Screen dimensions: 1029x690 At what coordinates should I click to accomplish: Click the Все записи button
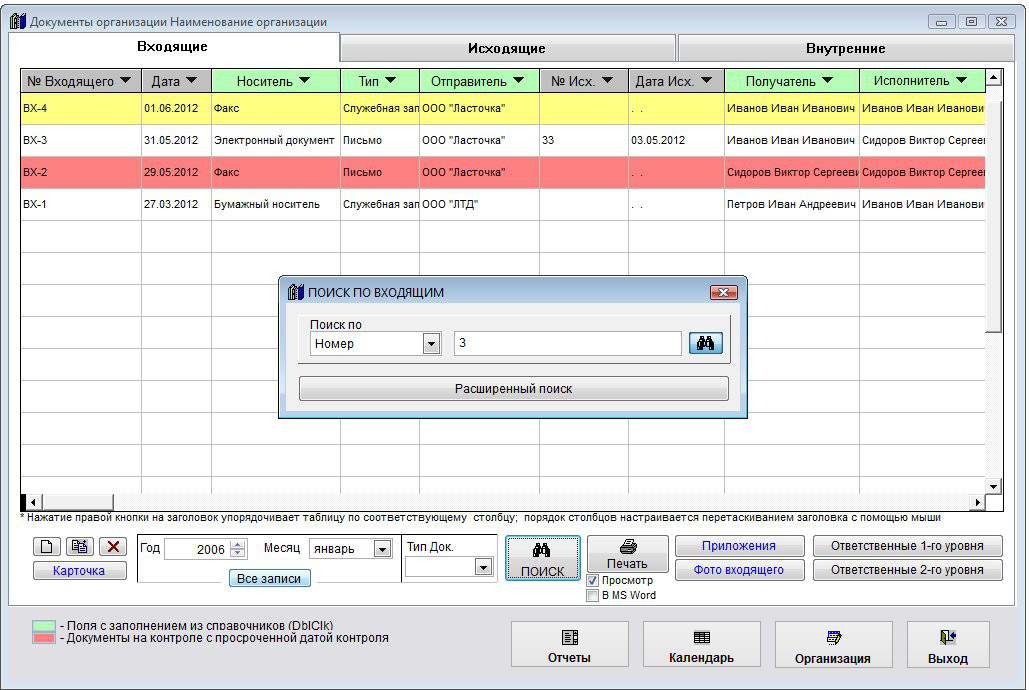pos(269,578)
